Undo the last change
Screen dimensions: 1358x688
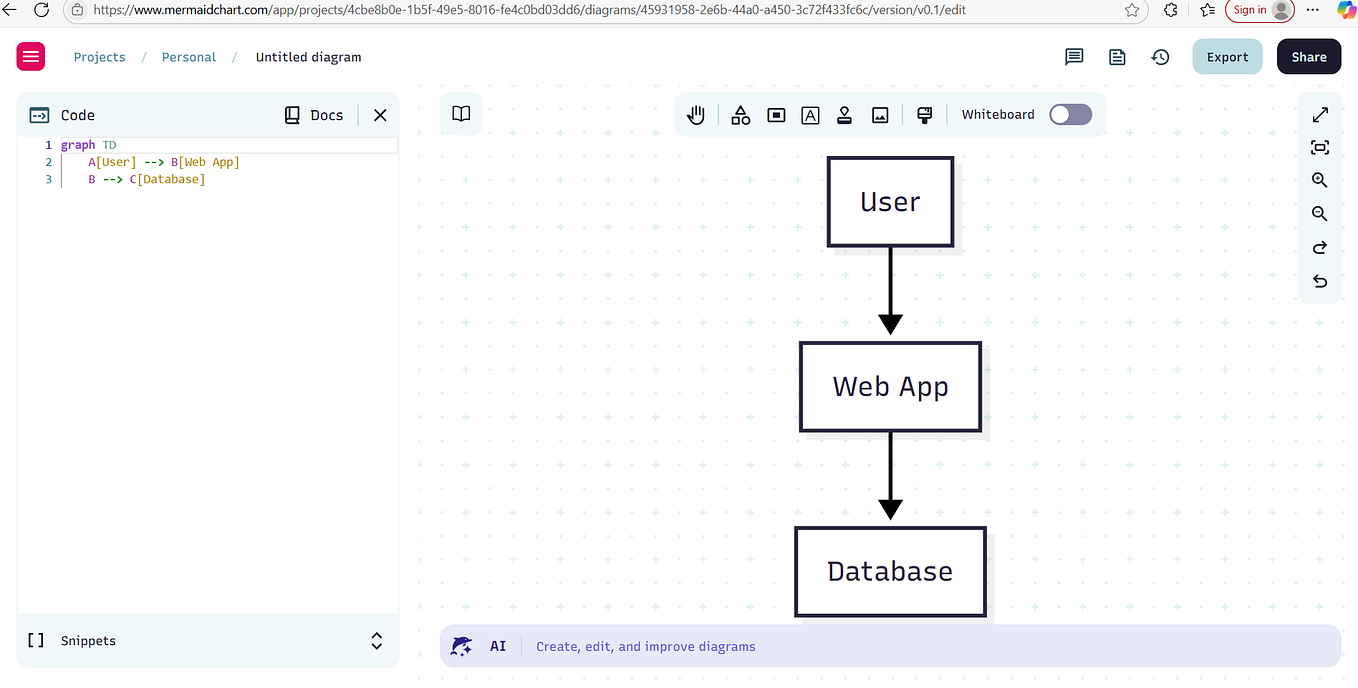[x=1319, y=281]
